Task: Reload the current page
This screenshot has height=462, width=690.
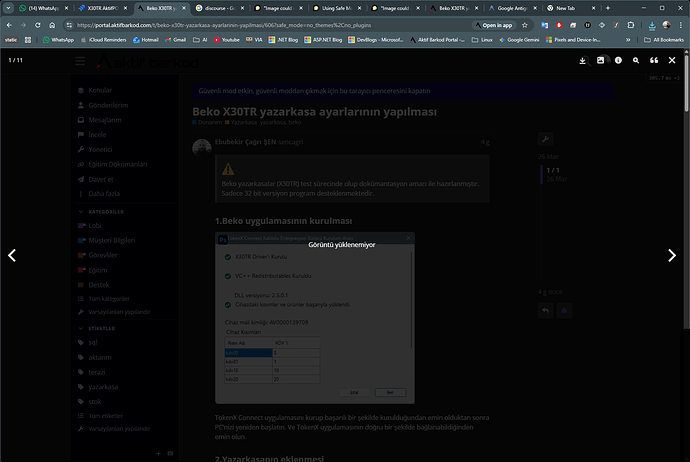Action: click(38, 25)
